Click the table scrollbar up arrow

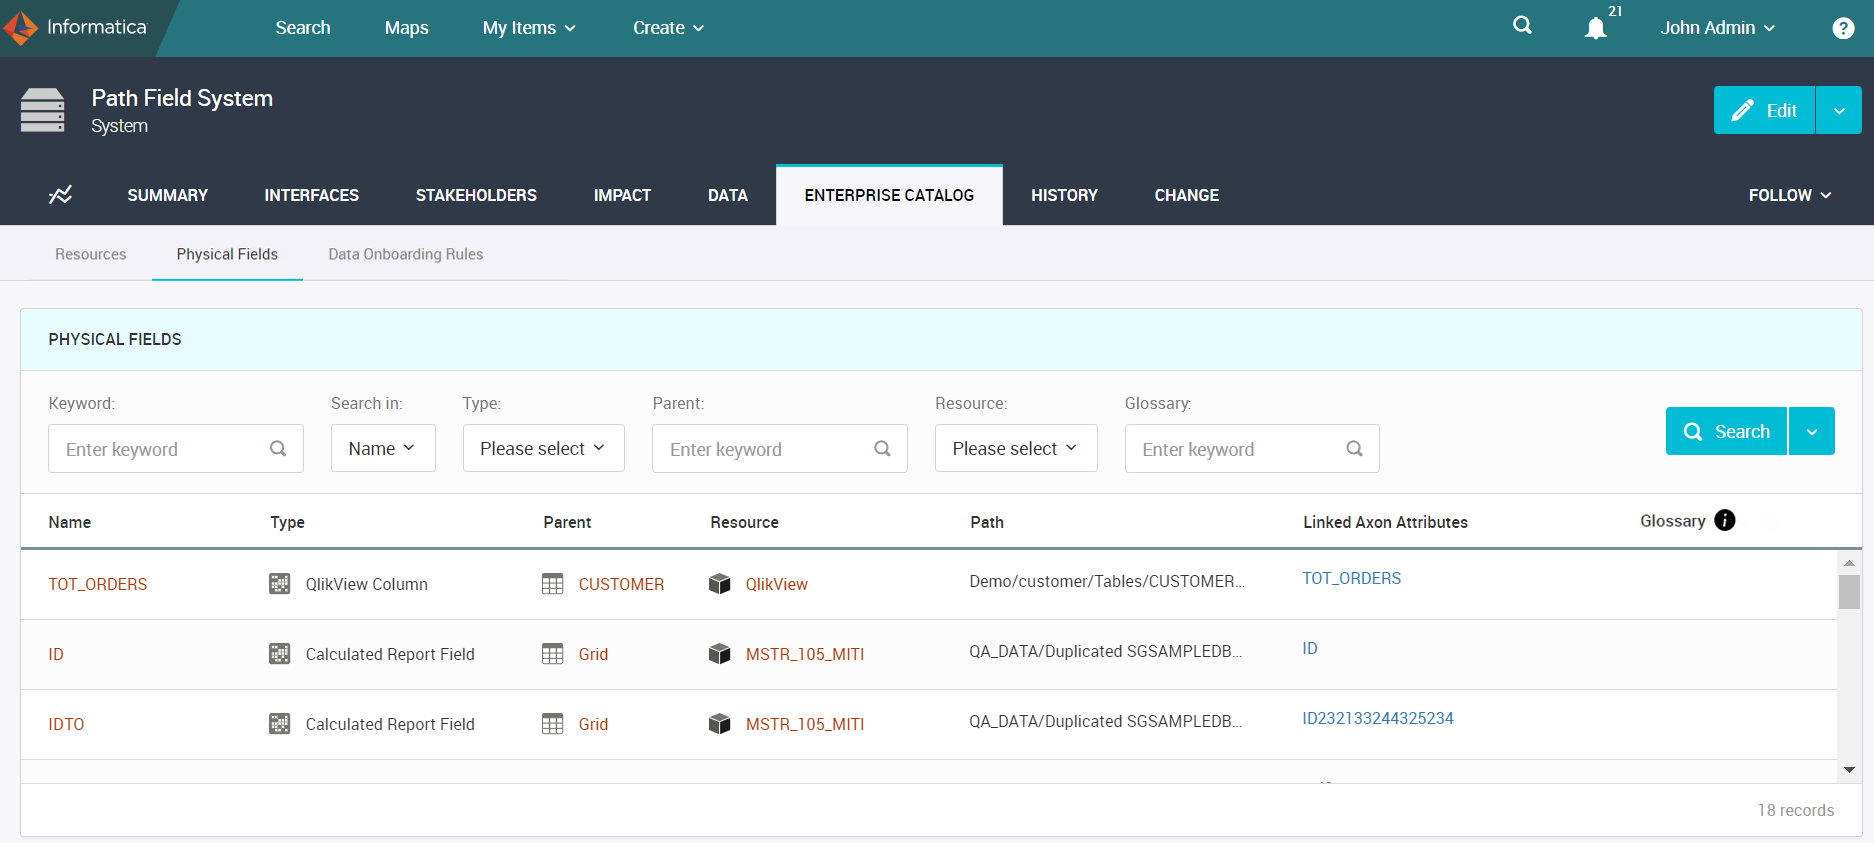tap(1849, 563)
